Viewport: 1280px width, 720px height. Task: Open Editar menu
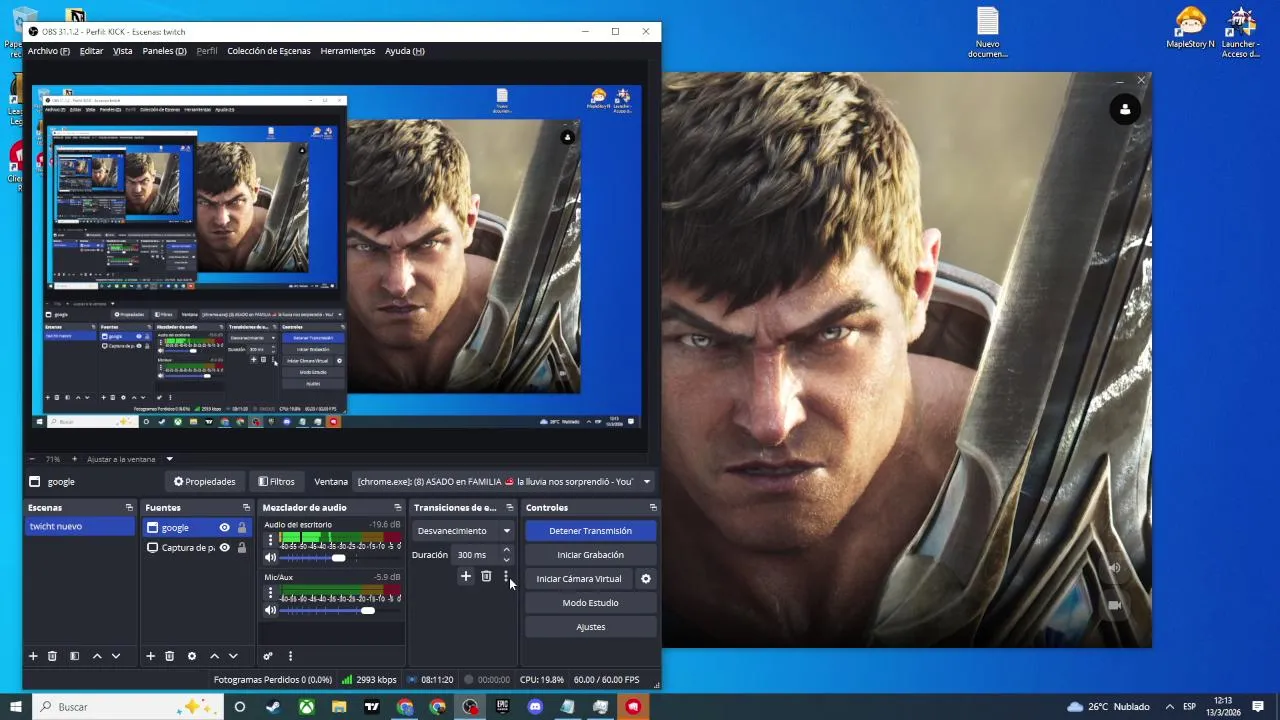pyautogui.click(x=91, y=51)
